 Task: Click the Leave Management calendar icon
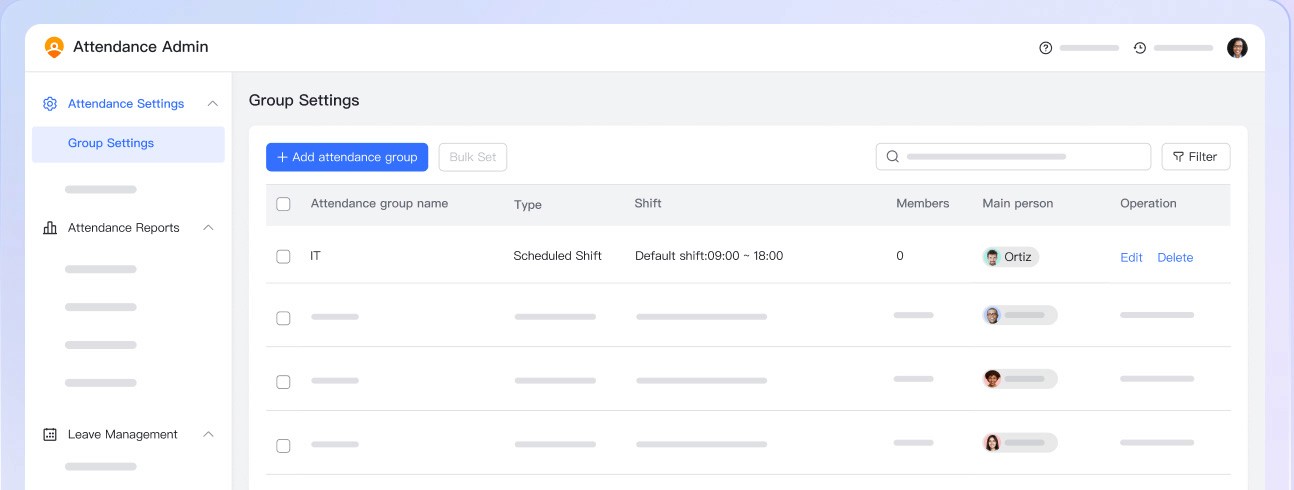coord(50,435)
